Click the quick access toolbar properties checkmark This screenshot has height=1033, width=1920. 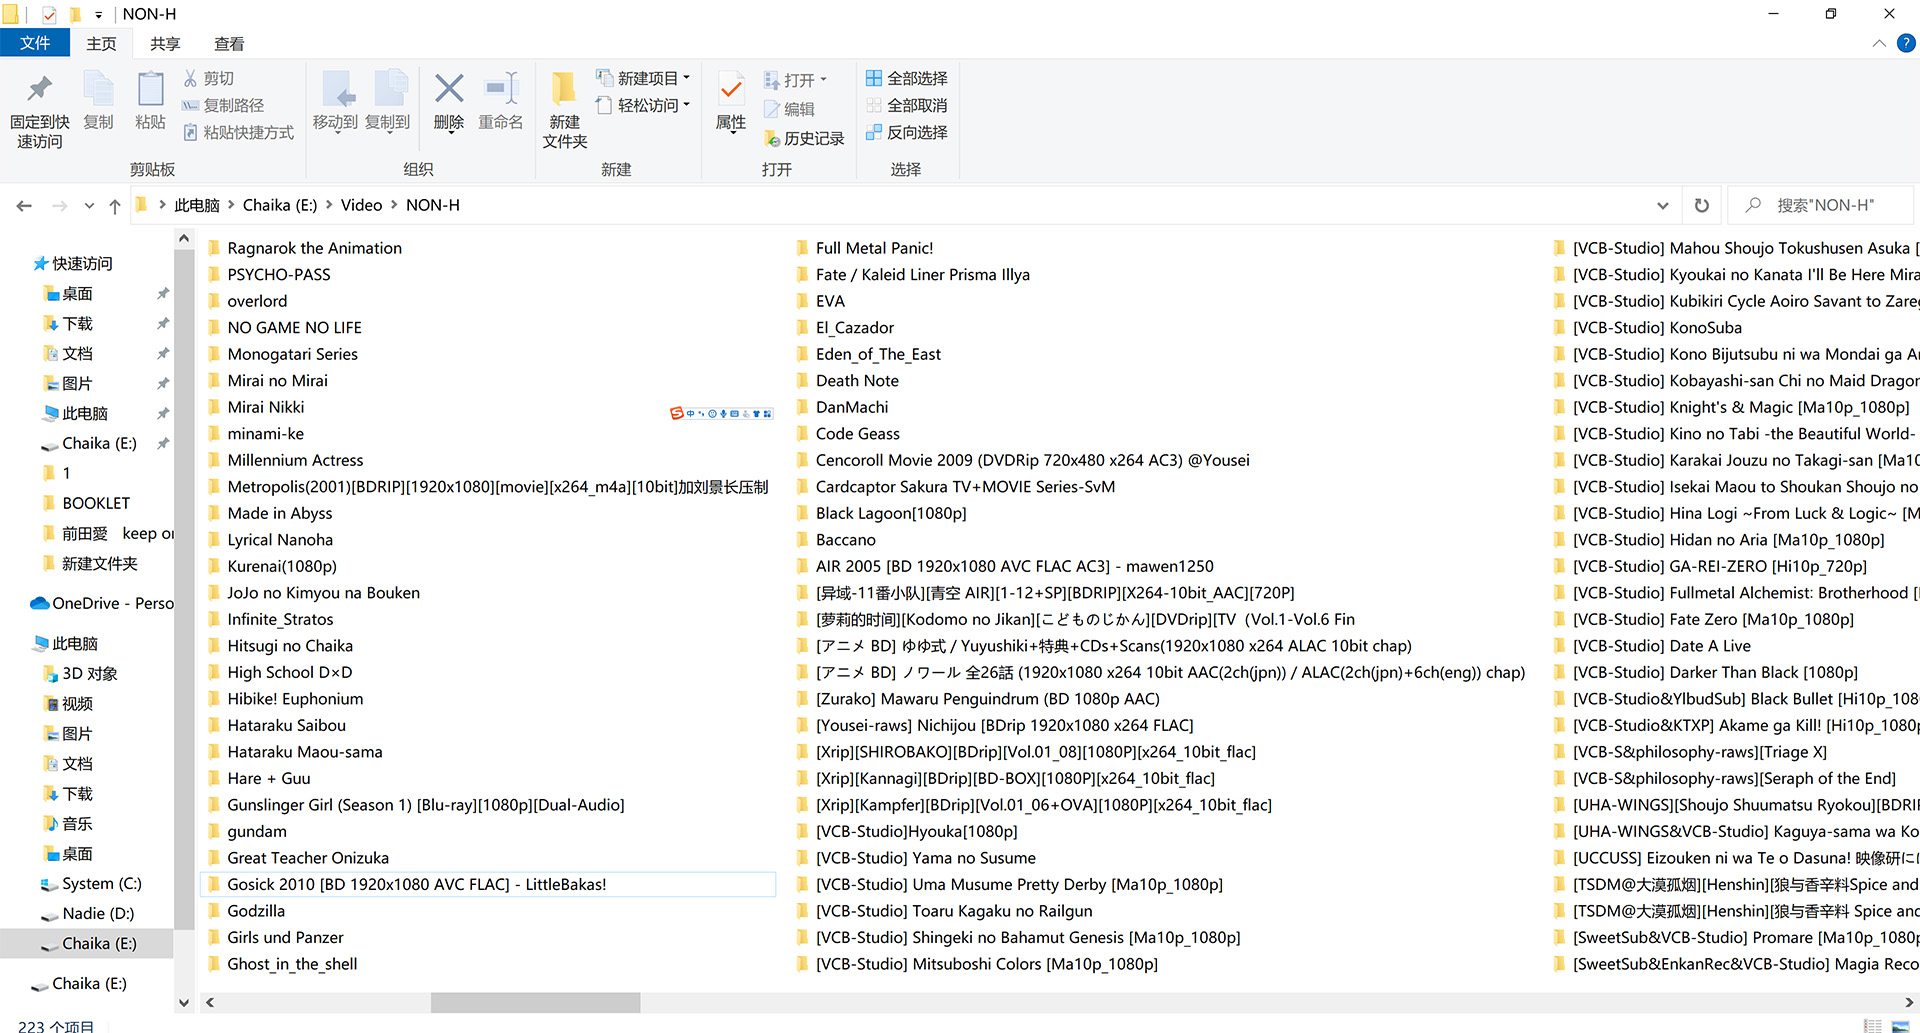pos(49,14)
